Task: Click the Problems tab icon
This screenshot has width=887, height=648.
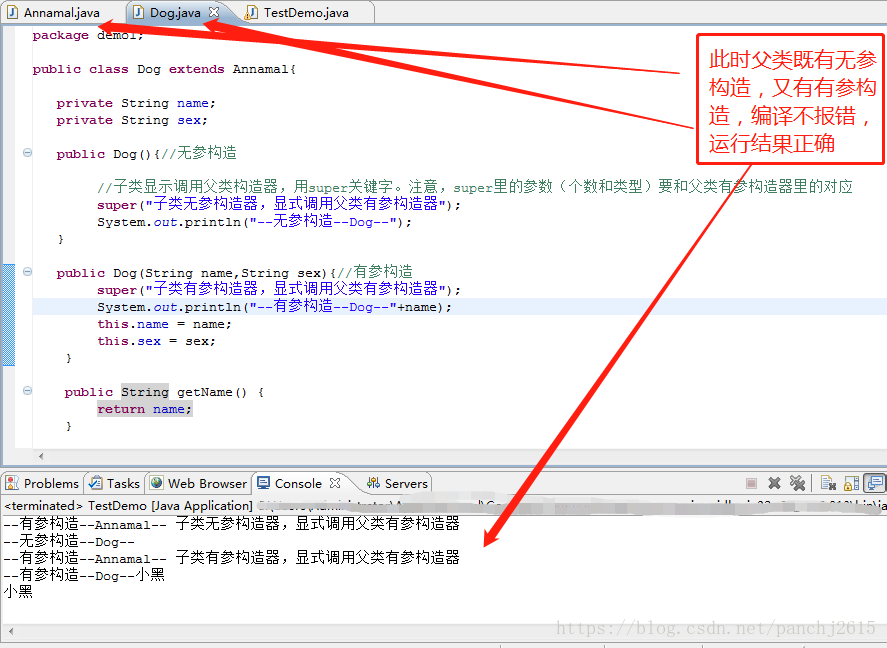Action: [12, 483]
